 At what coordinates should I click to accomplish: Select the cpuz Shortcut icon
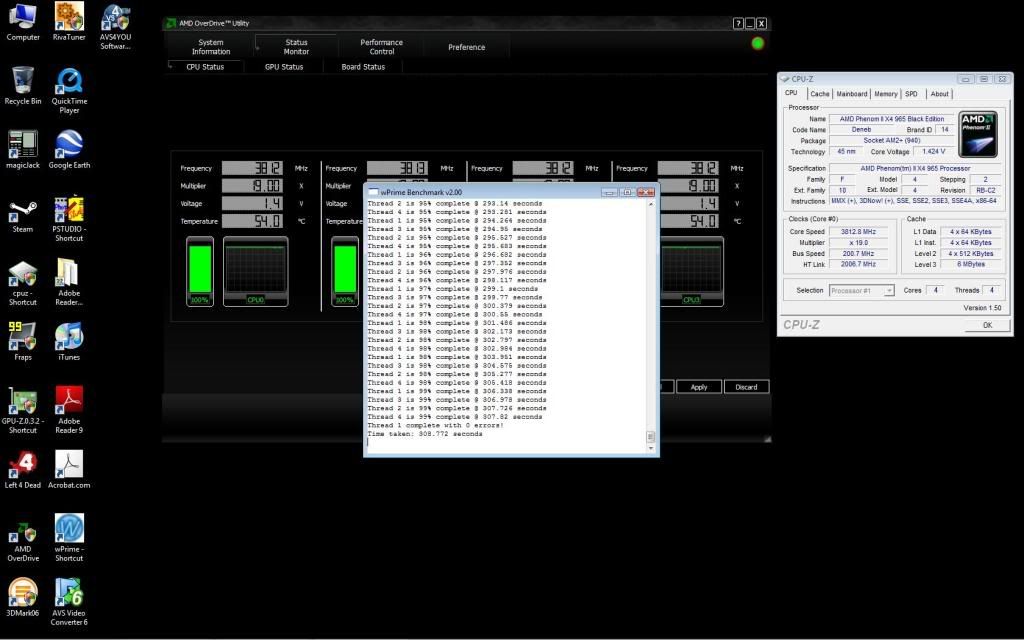23,283
